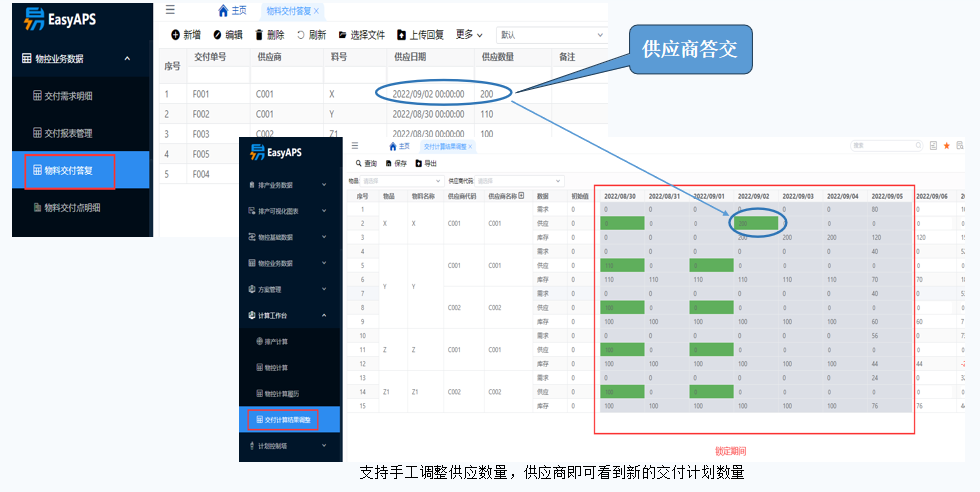This screenshot has height=492, width=980.
Task: Click the 删除 trash icon
Action: (258, 35)
